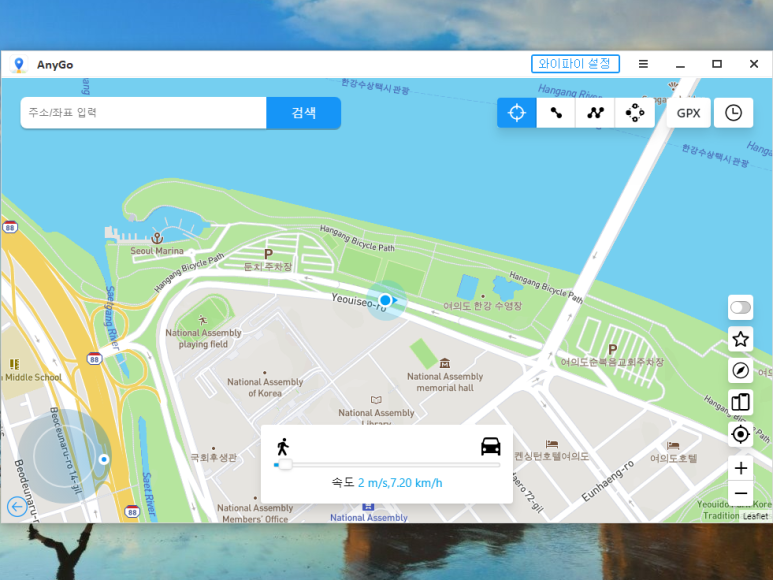Viewport: 773px width, 580px height.
Task: Click the 여의도호텔 hotel bed icon
Action: point(673,445)
